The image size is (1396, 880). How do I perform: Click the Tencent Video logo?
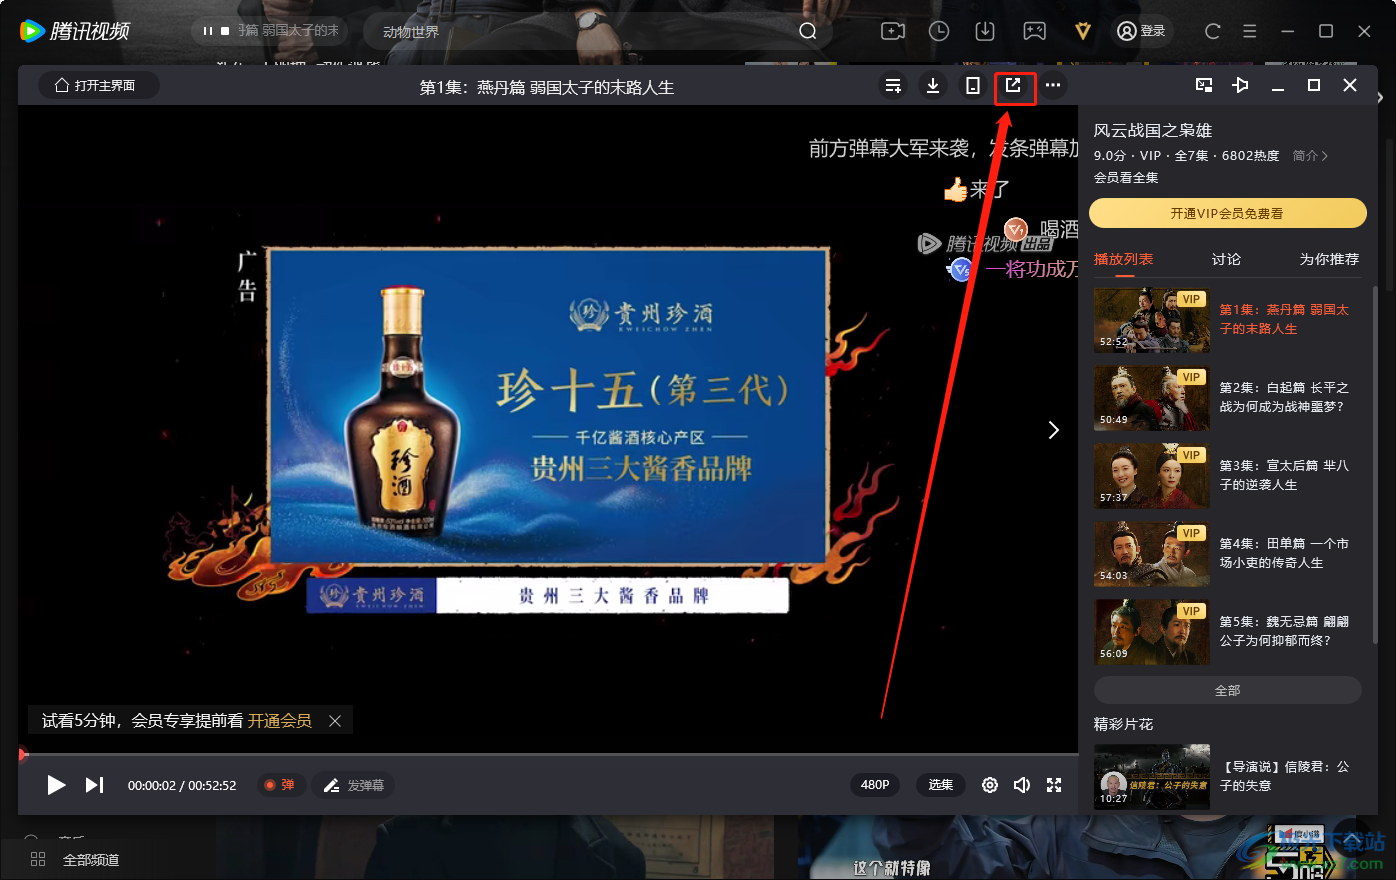point(75,31)
